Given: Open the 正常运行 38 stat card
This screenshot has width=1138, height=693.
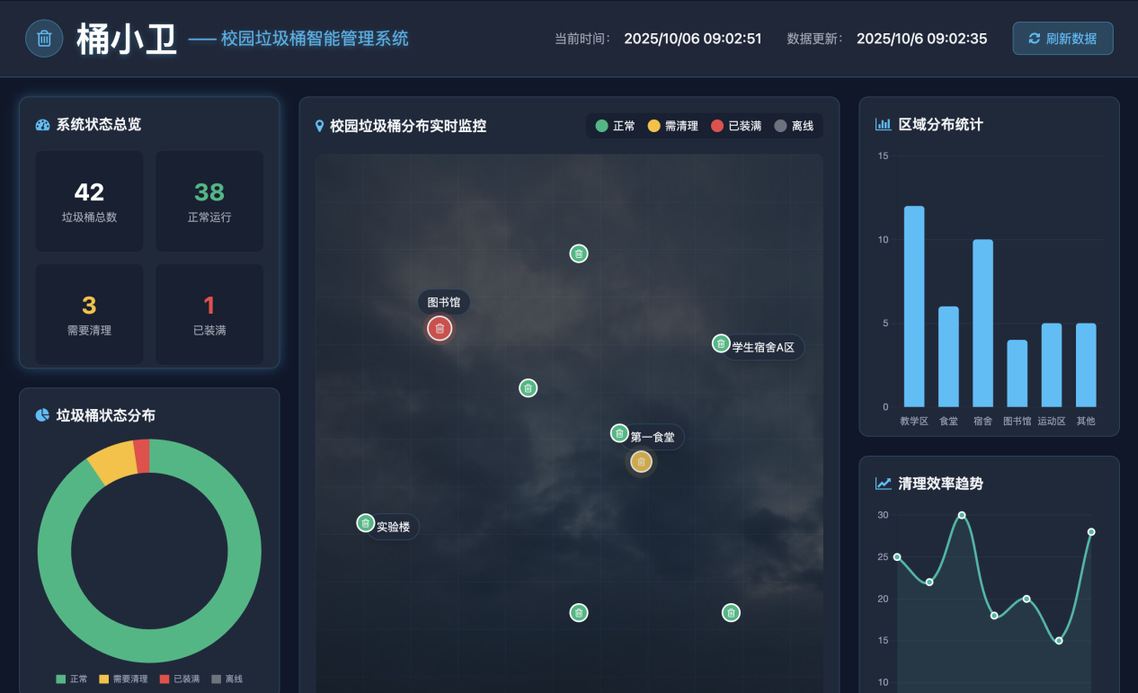Looking at the screenshot, I should (209, 201).
